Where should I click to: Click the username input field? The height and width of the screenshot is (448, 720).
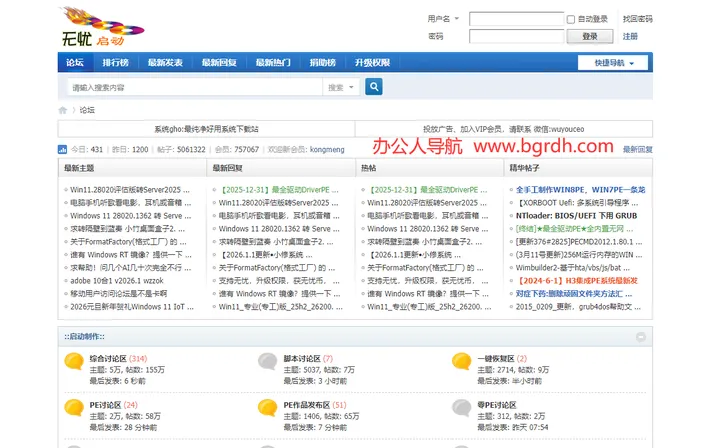tap(516, 19)
